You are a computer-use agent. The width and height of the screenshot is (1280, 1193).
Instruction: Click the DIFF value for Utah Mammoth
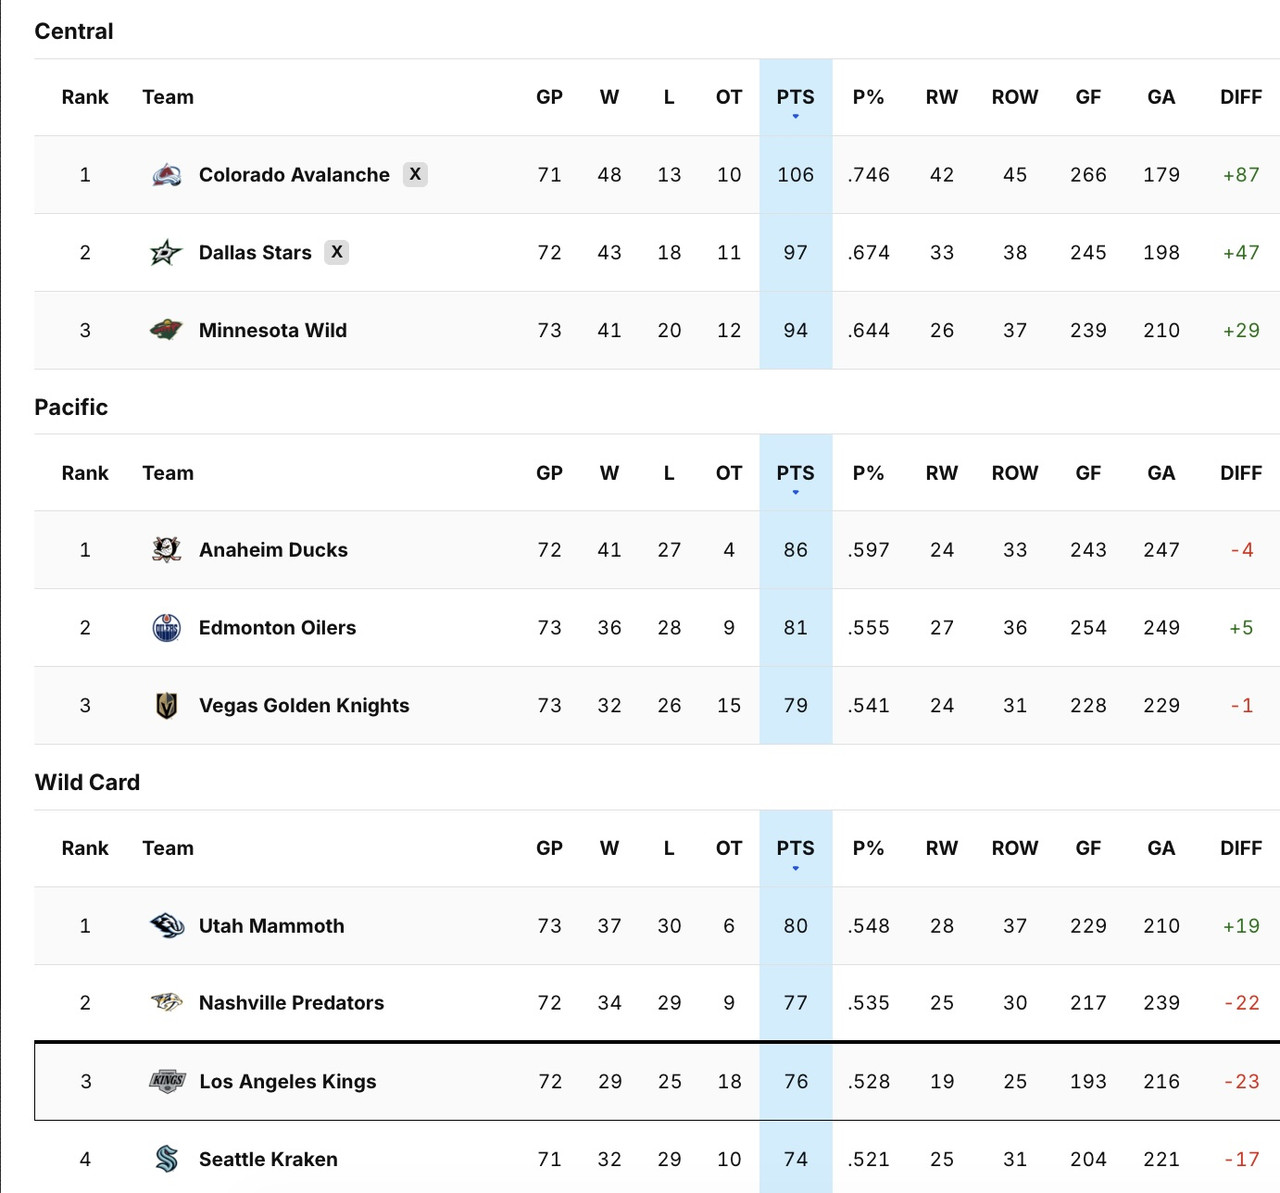click(x=1240, y=925)
